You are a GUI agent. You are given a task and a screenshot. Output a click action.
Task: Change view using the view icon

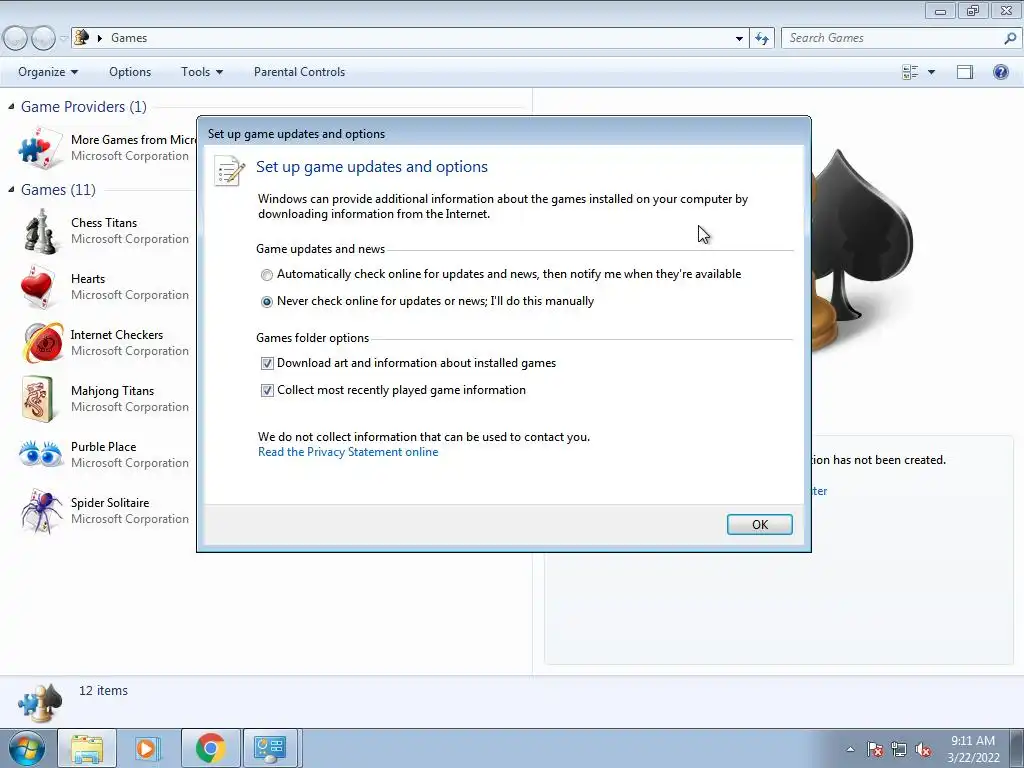[x=910, y=72]
